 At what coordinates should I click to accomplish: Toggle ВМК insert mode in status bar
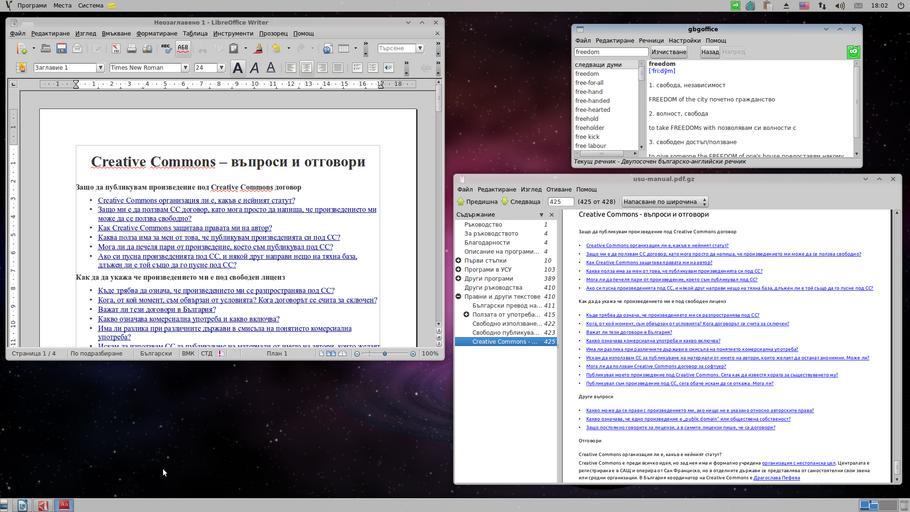click(188, 354)
